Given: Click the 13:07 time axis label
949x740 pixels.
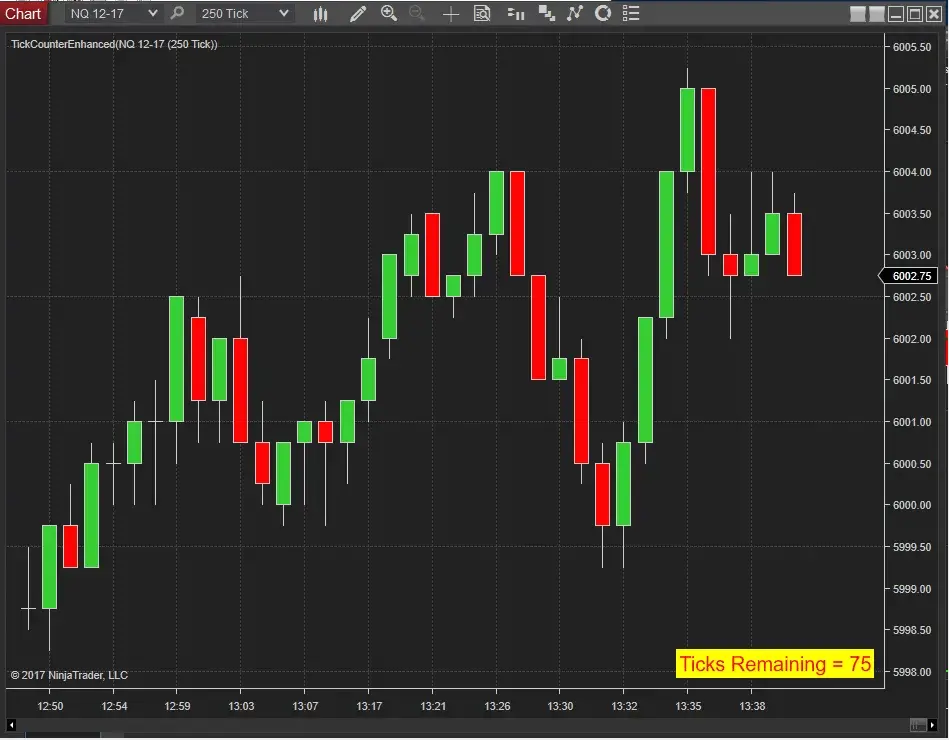Looking at the screenshot, I should [304, 706].
